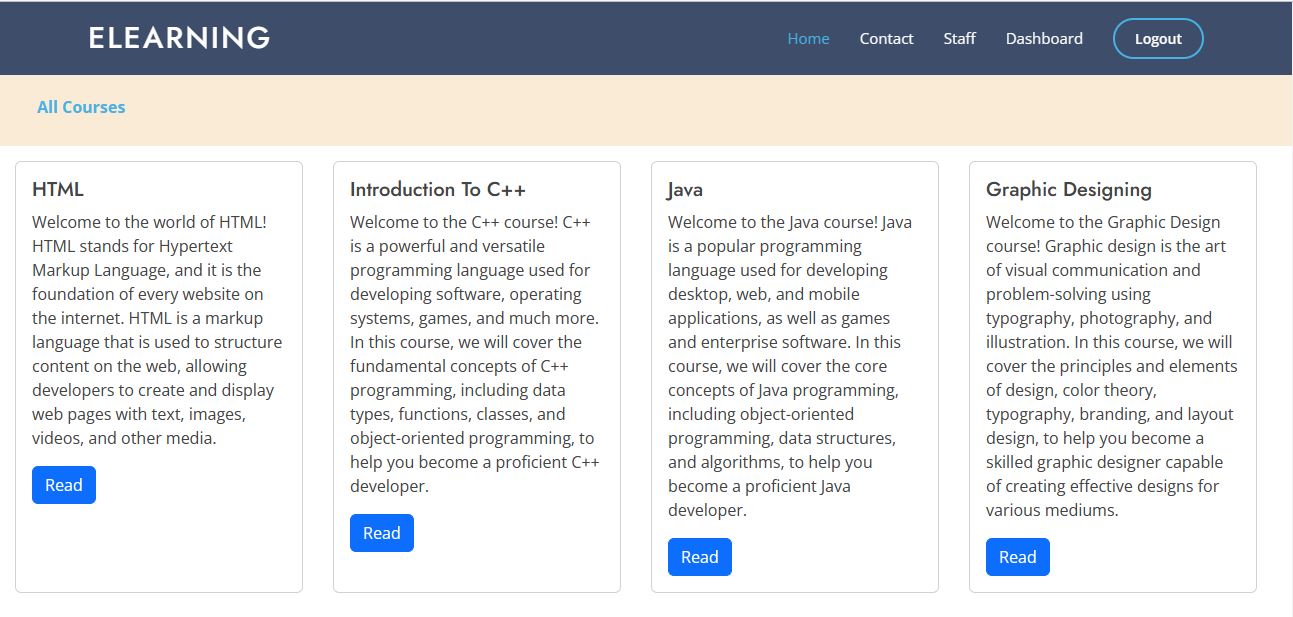Select the All Courses link
The image size is (1293, 617).
coord(81,107)
